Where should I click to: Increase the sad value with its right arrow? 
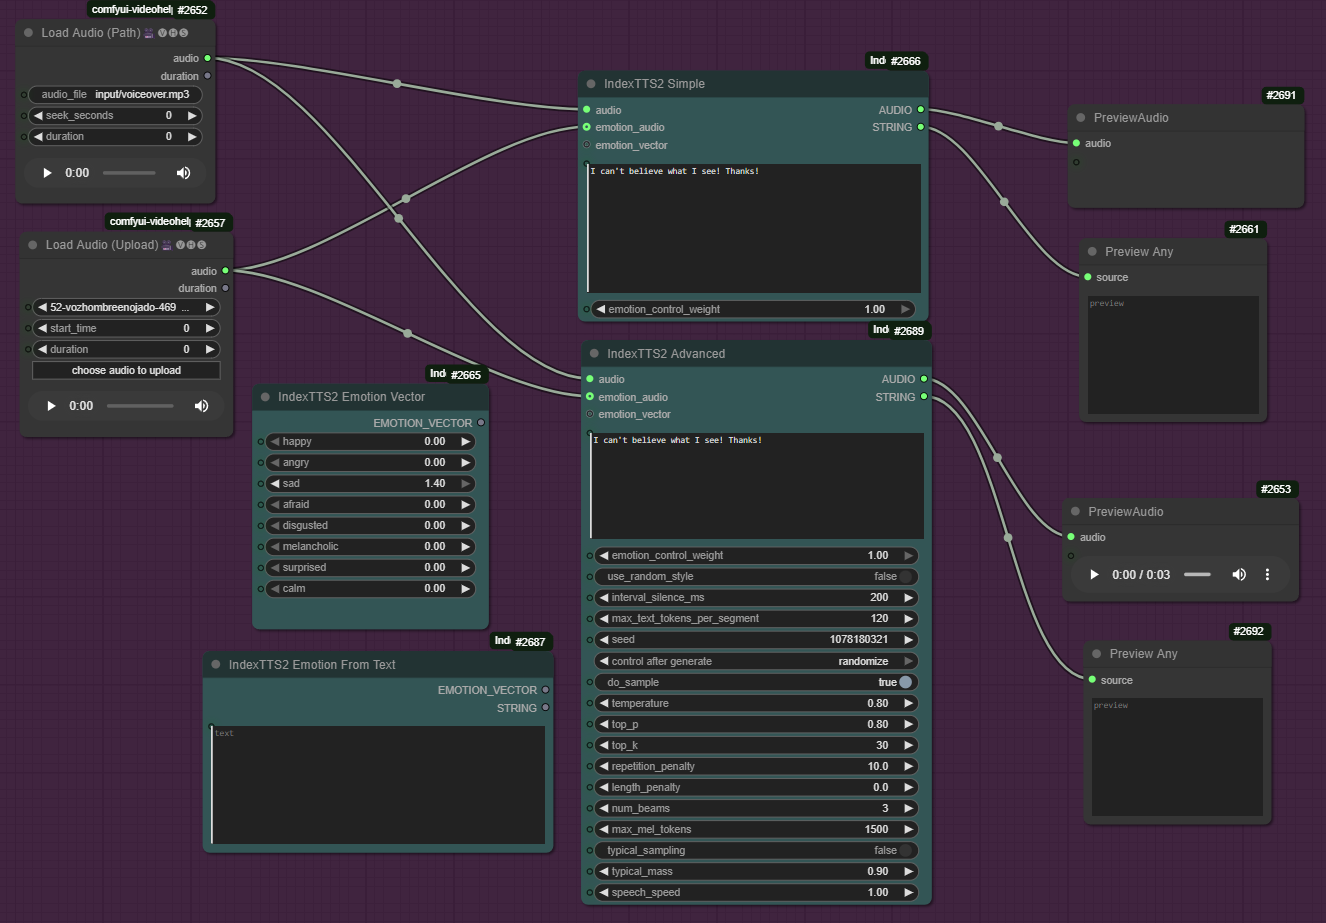[466, 483]
